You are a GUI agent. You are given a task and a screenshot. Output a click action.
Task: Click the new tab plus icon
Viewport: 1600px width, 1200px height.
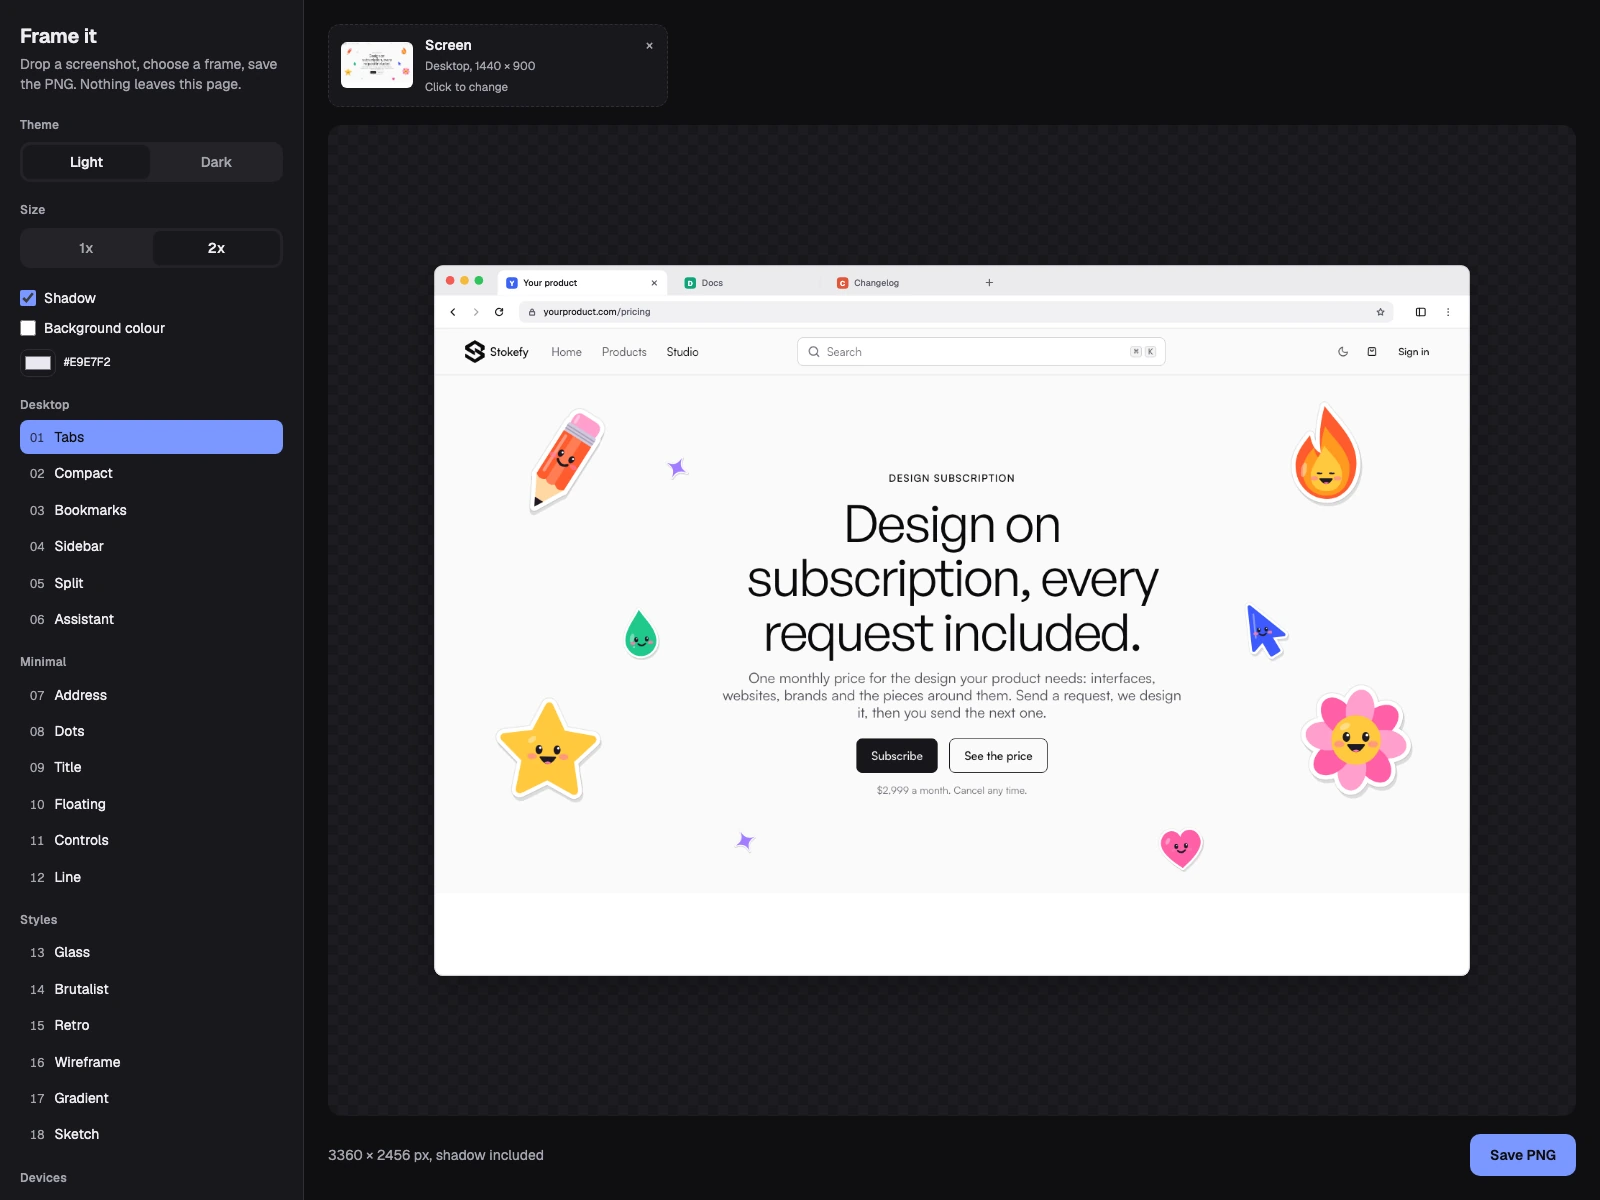coord(989,283)
